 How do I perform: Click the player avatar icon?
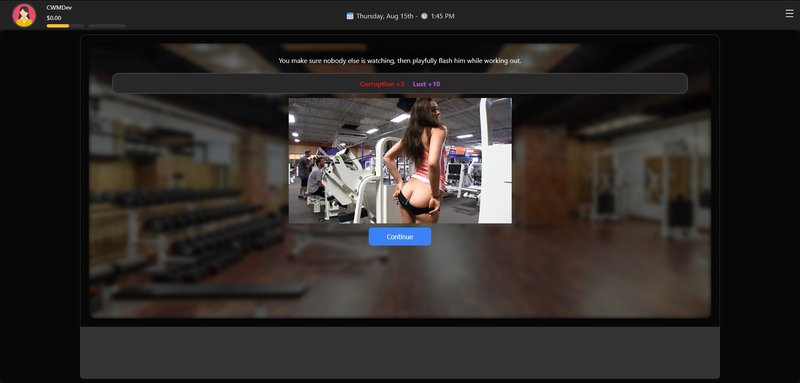tap(24, 15)
